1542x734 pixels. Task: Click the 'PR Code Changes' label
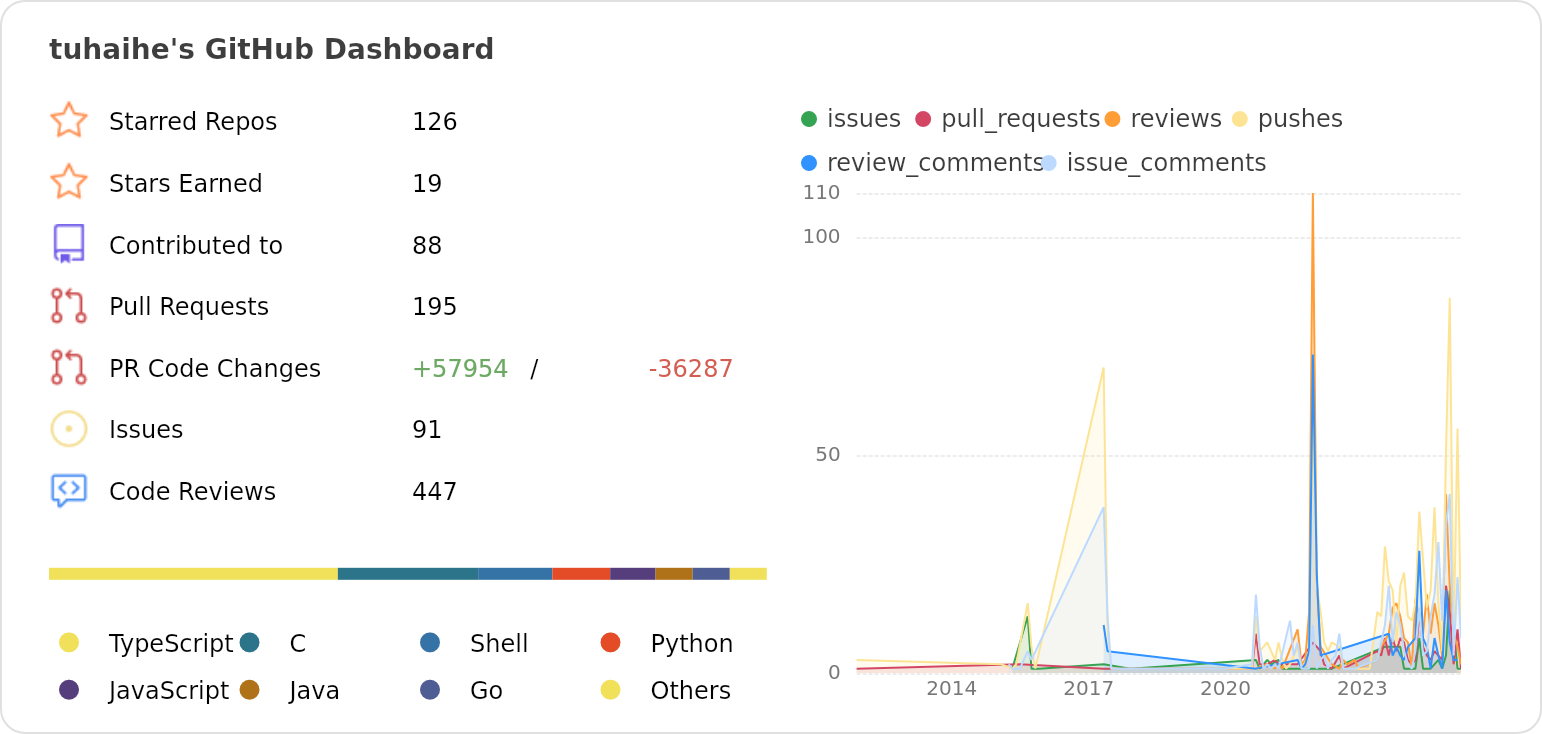[x=215, y=368]
